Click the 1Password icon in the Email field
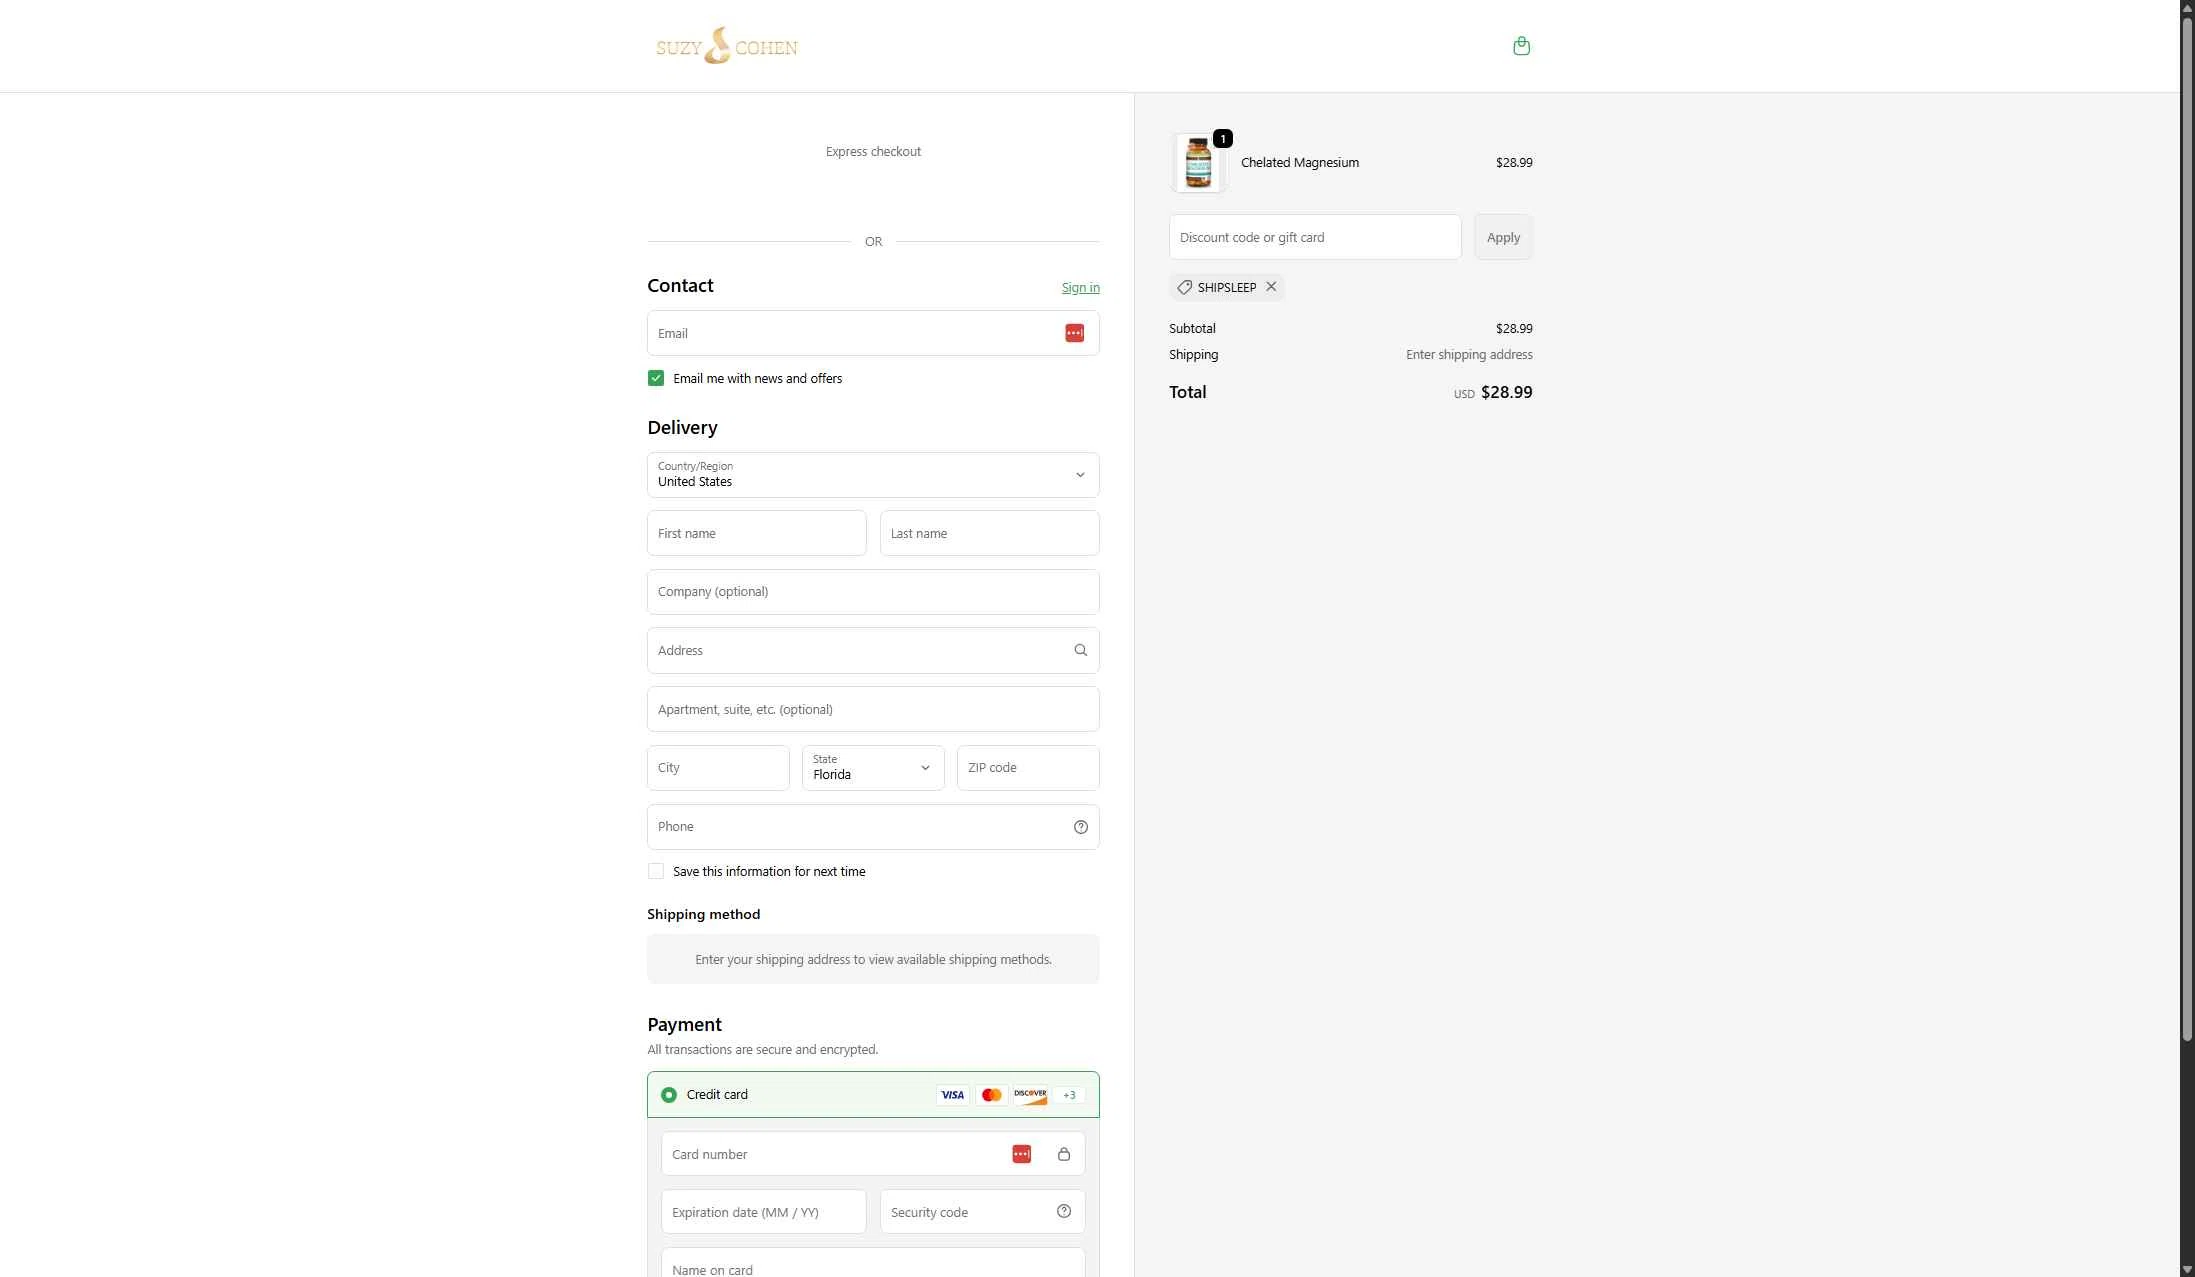 (x=1074, y=333)
